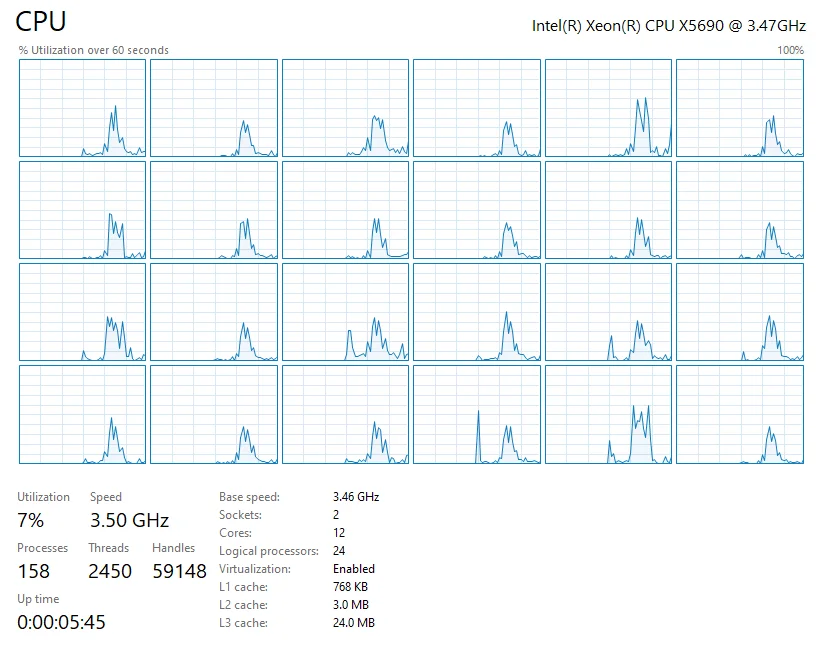Click the Utilization 7% value
Image resolution: width=816 pixels, height=652 pixels.
30,520
